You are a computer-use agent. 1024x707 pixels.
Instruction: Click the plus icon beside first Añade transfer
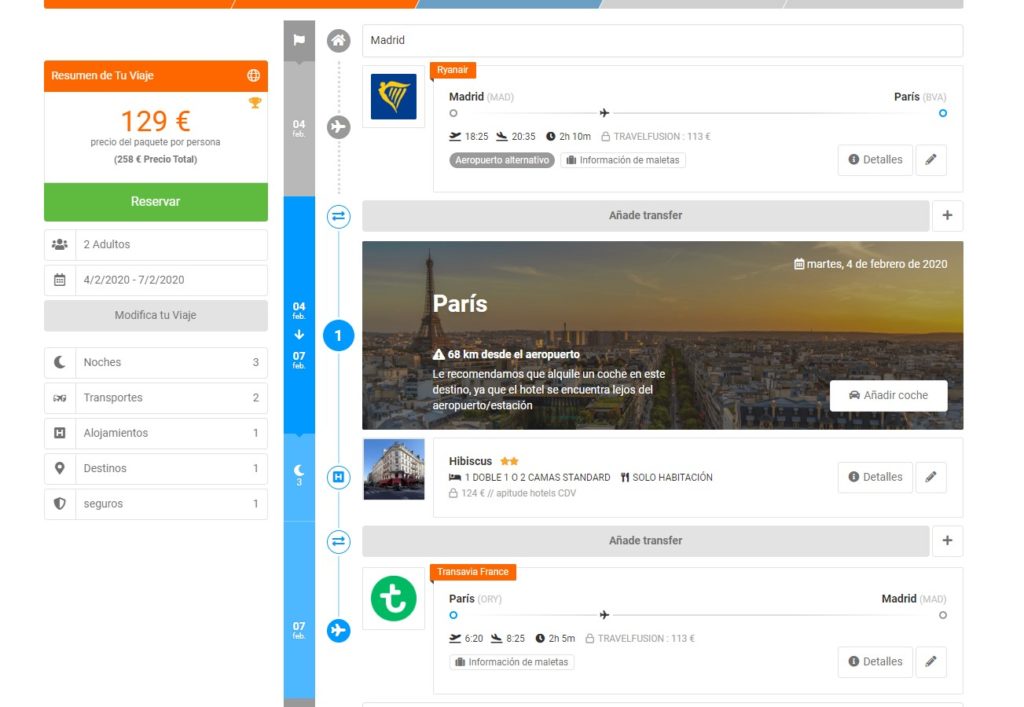tap(947, 215)
